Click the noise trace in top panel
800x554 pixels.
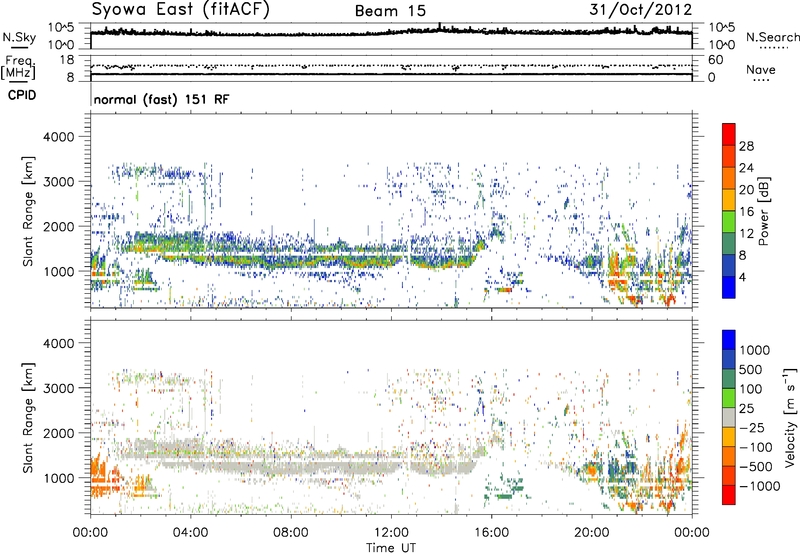(391, 32)
